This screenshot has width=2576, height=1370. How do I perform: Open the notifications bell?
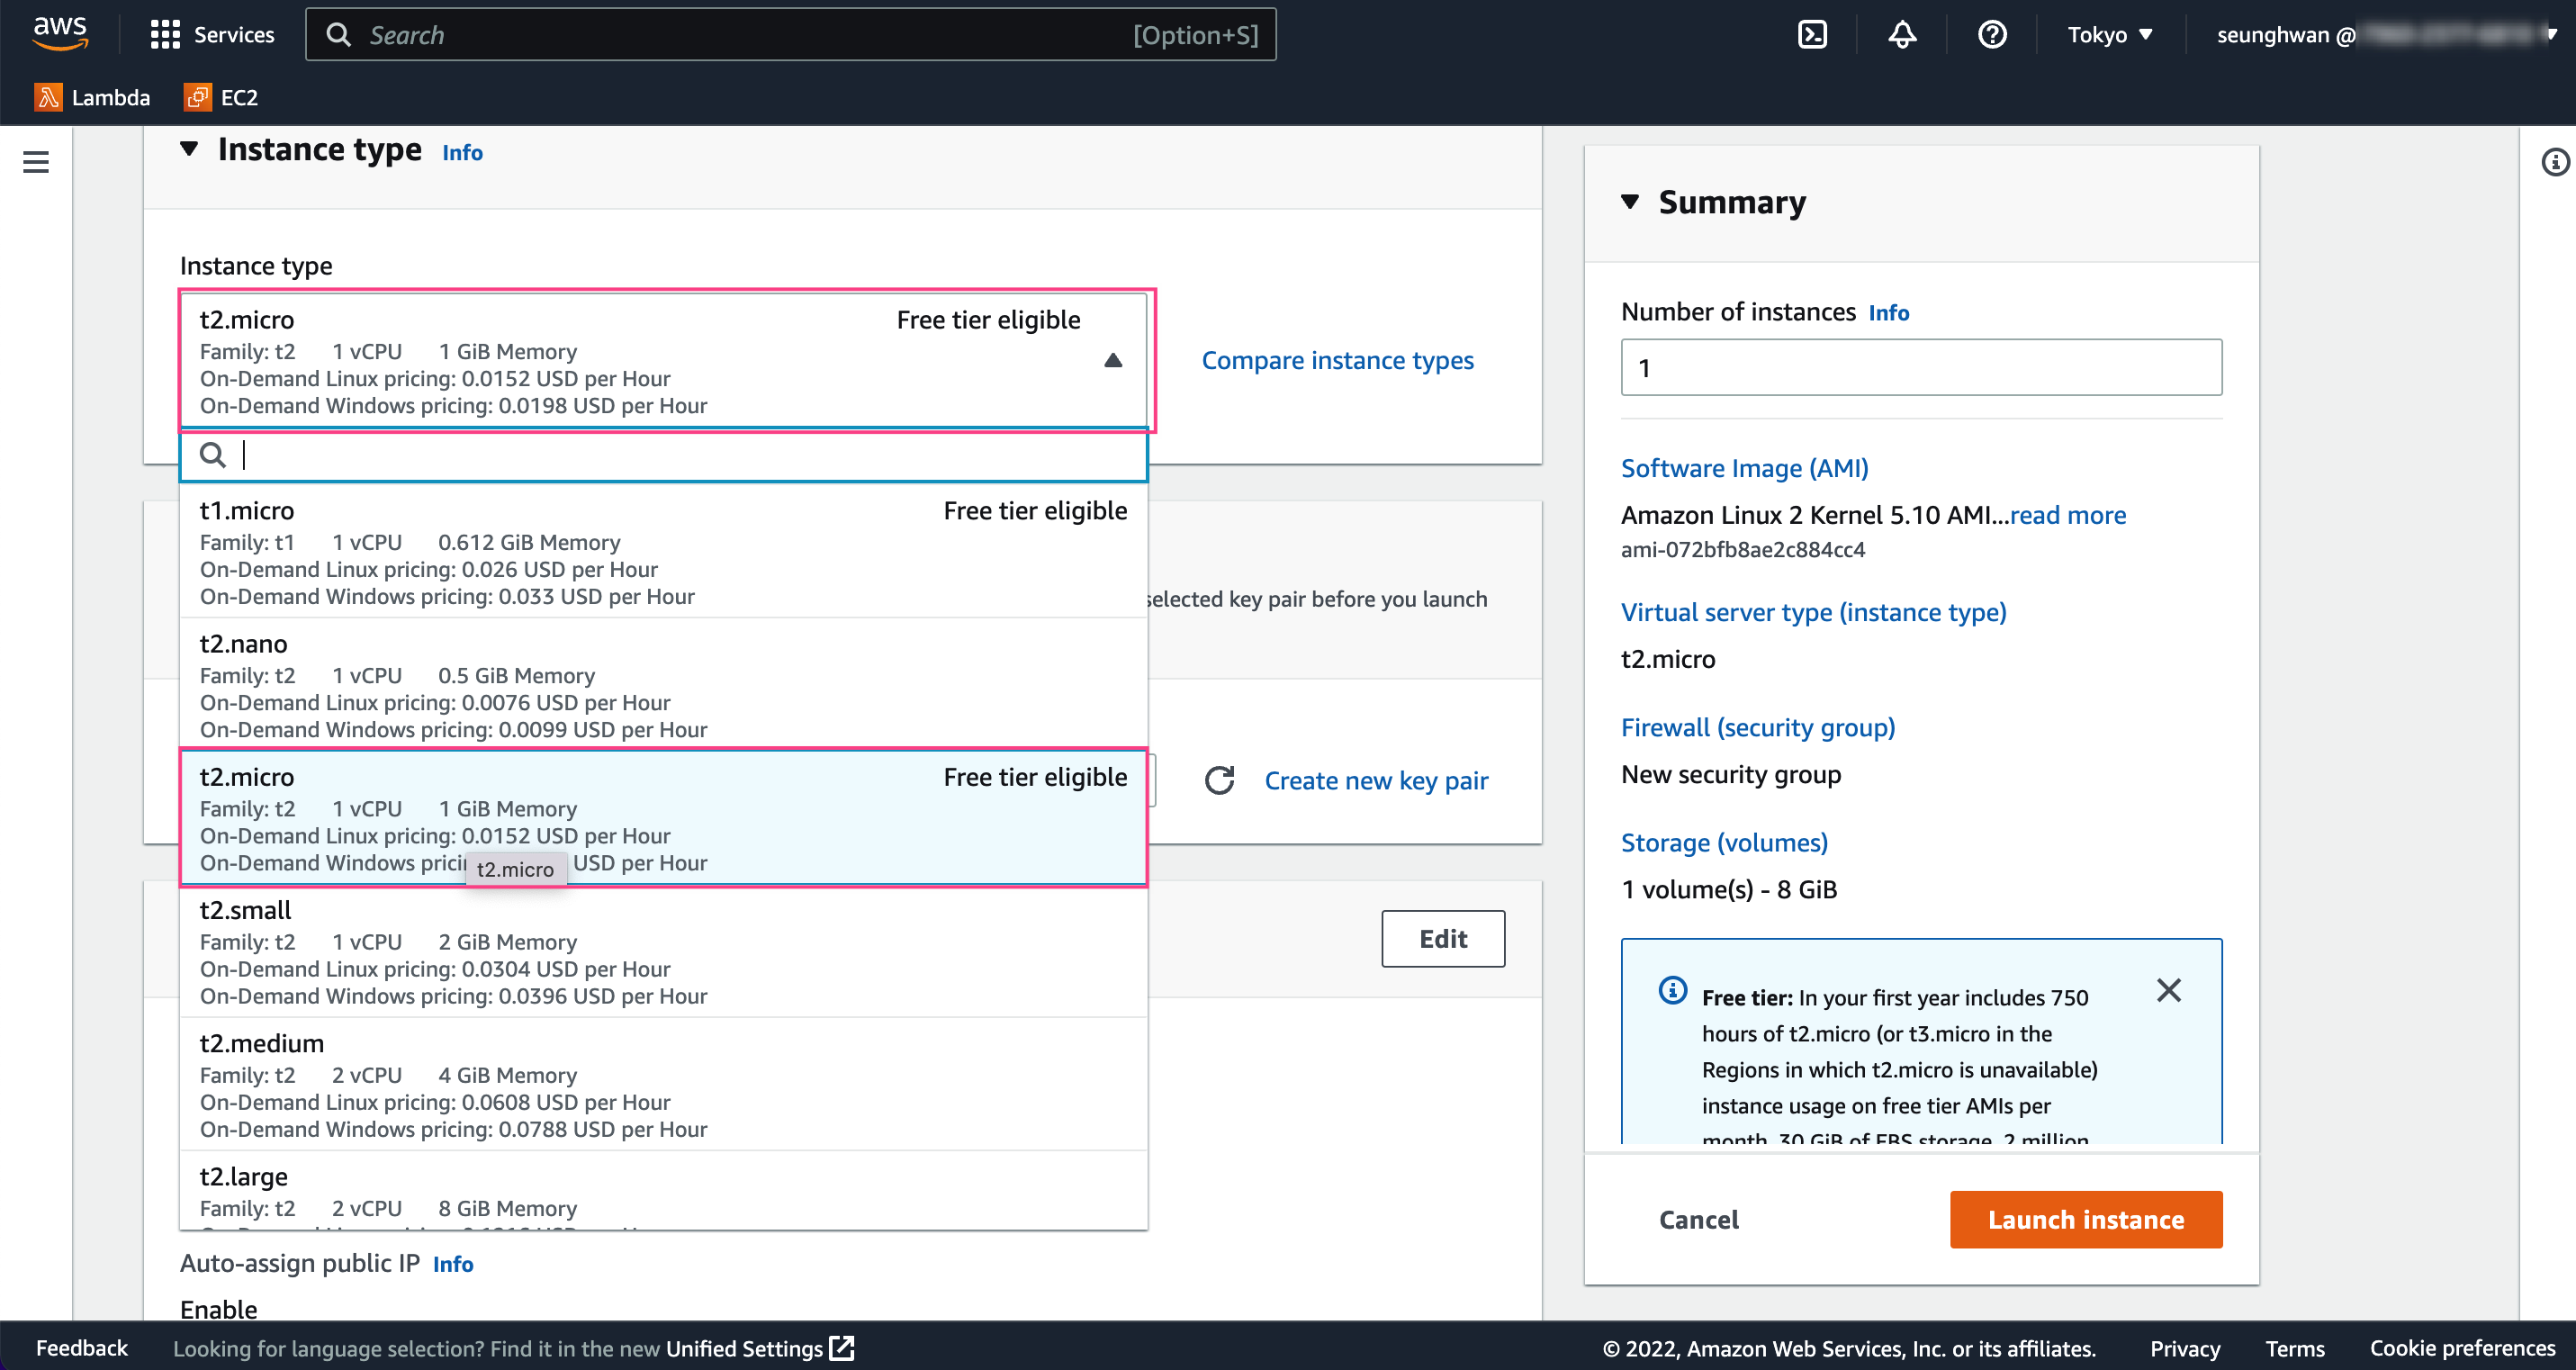point(1902,35)
